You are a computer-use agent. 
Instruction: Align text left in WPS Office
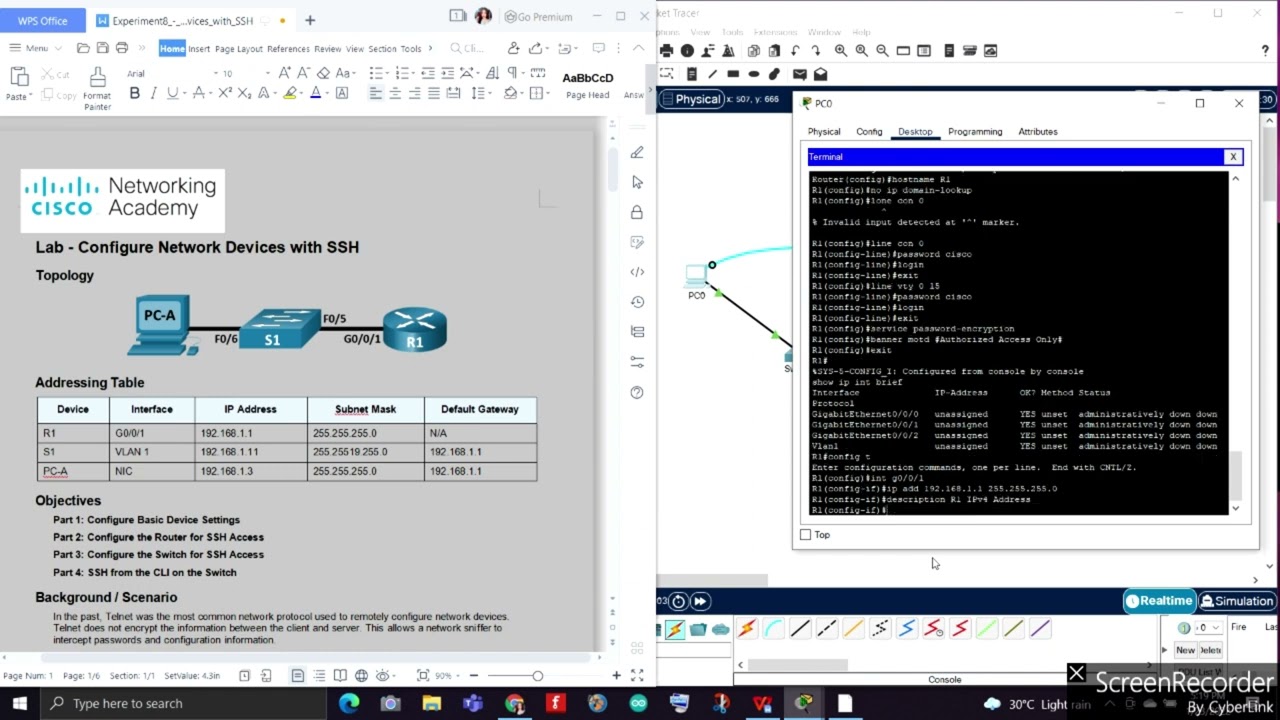pyautogui.click(x=376, y=93)
